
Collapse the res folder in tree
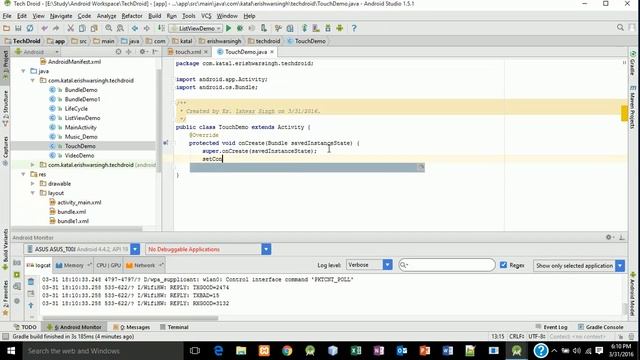23,174
